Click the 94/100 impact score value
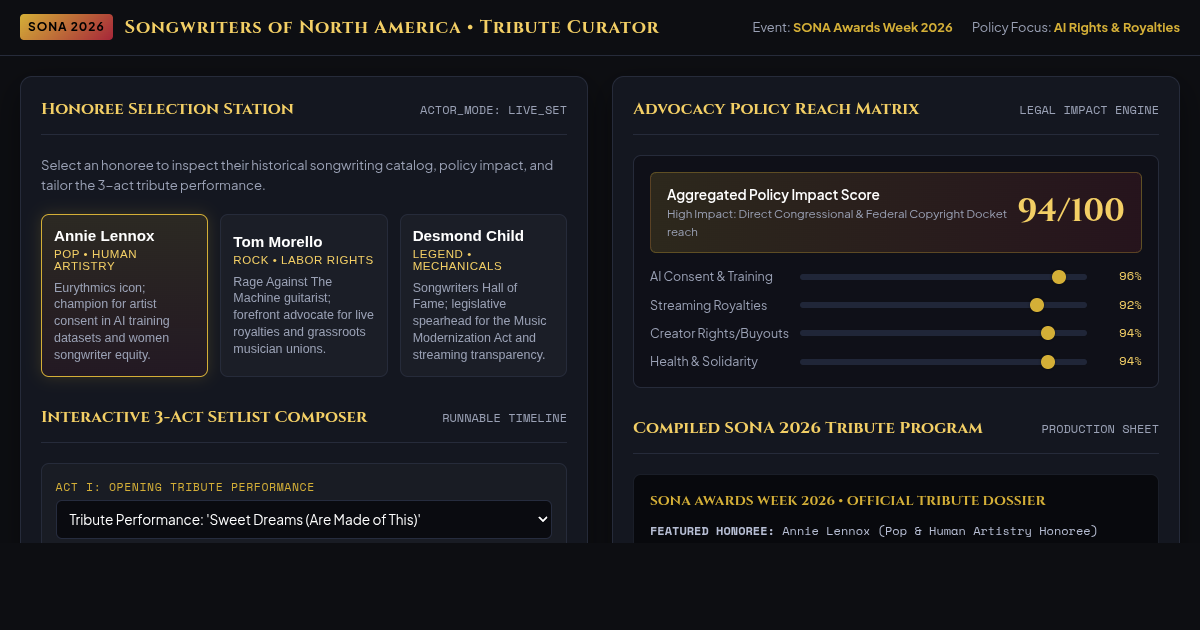 (1071, 211)
